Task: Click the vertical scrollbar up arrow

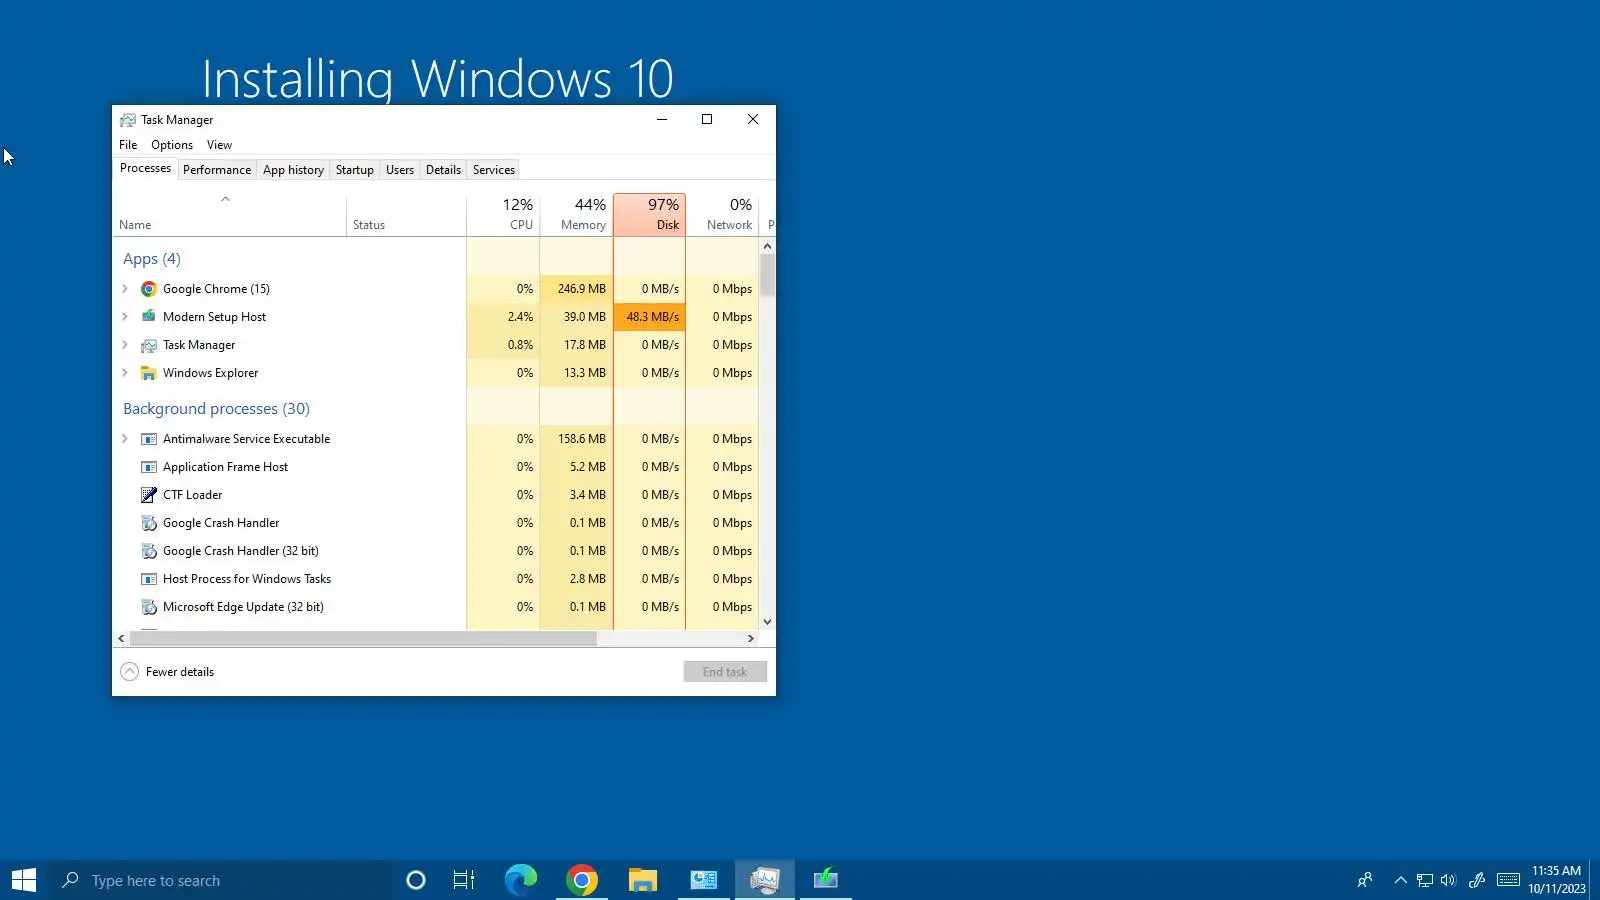Action: click(x=767, y=246)
